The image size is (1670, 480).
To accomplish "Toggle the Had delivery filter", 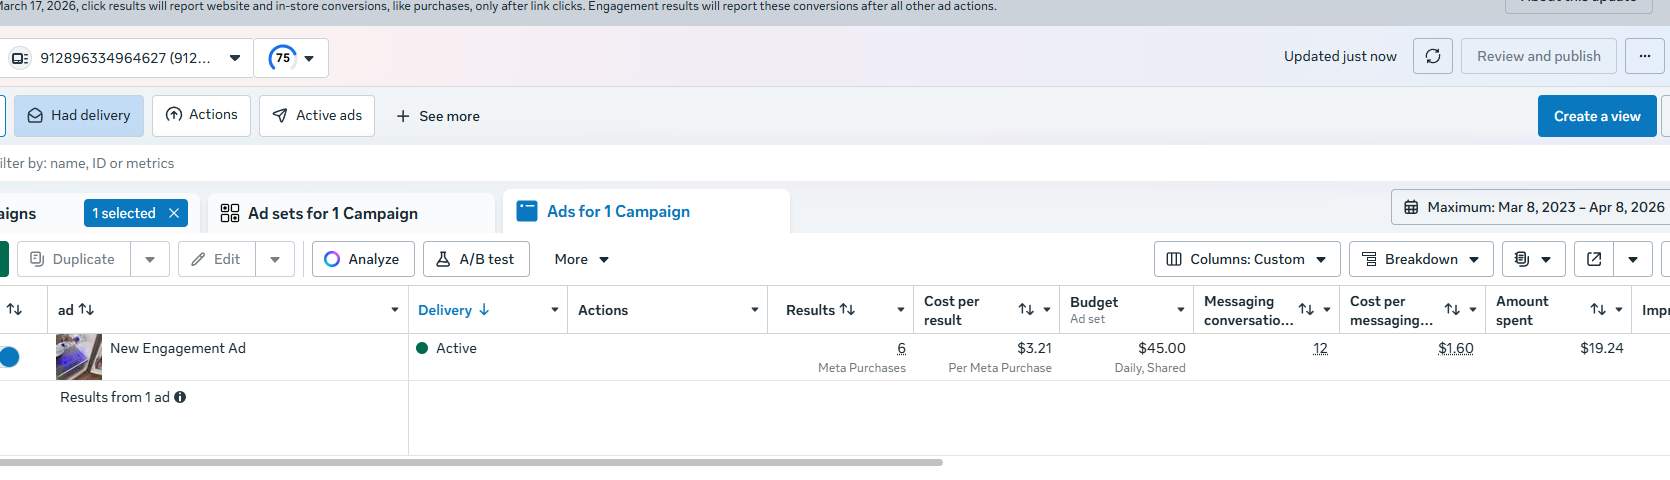I will pyautogui.click(x=79, y=116).
